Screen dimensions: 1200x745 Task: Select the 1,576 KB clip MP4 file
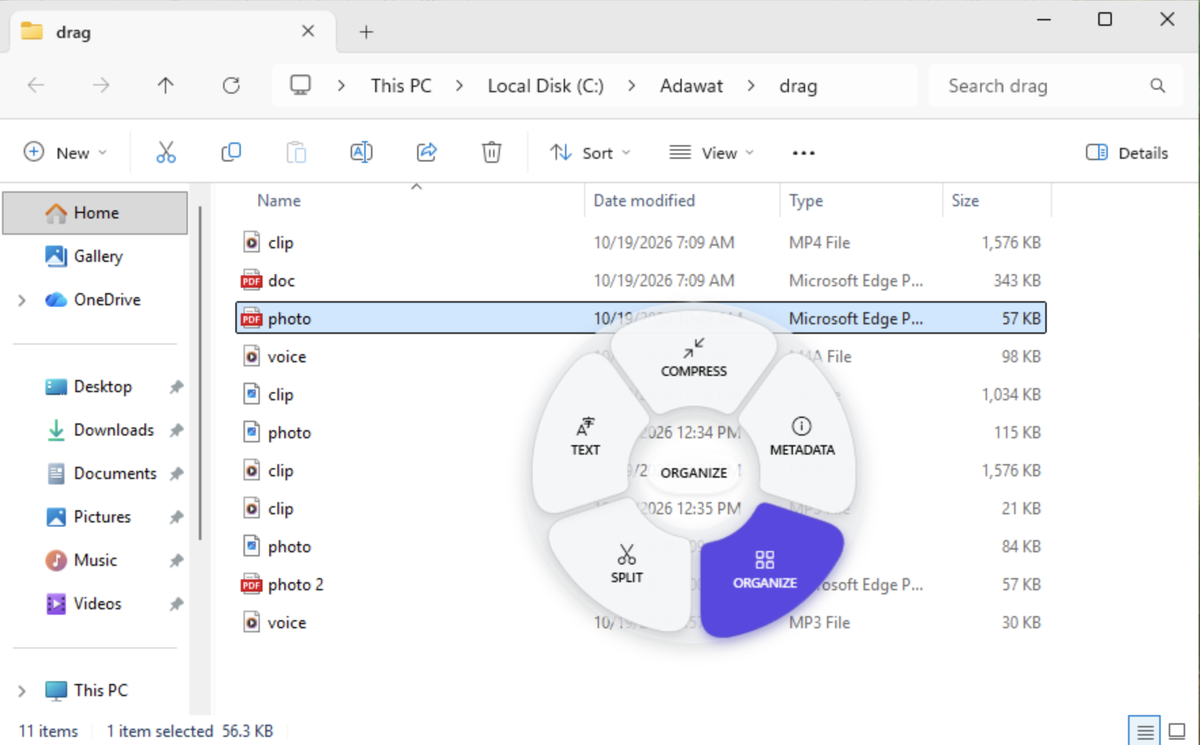(x=641, y=243)
